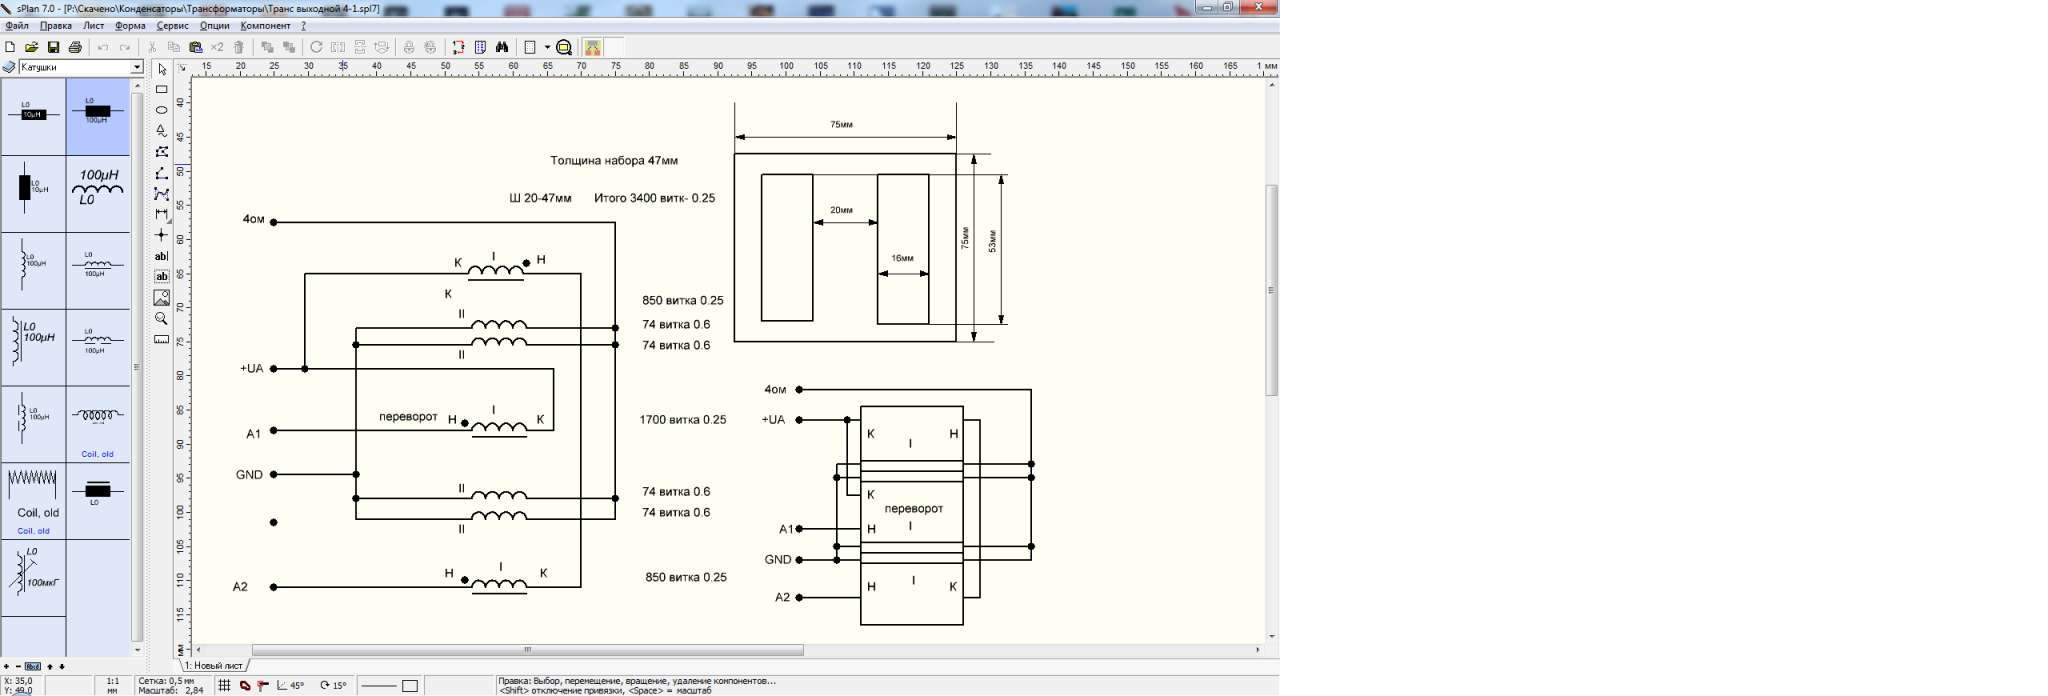Select the large italic 100µH L0 coil component
The width and height of the screenshot is (2048, 696).
97,192
